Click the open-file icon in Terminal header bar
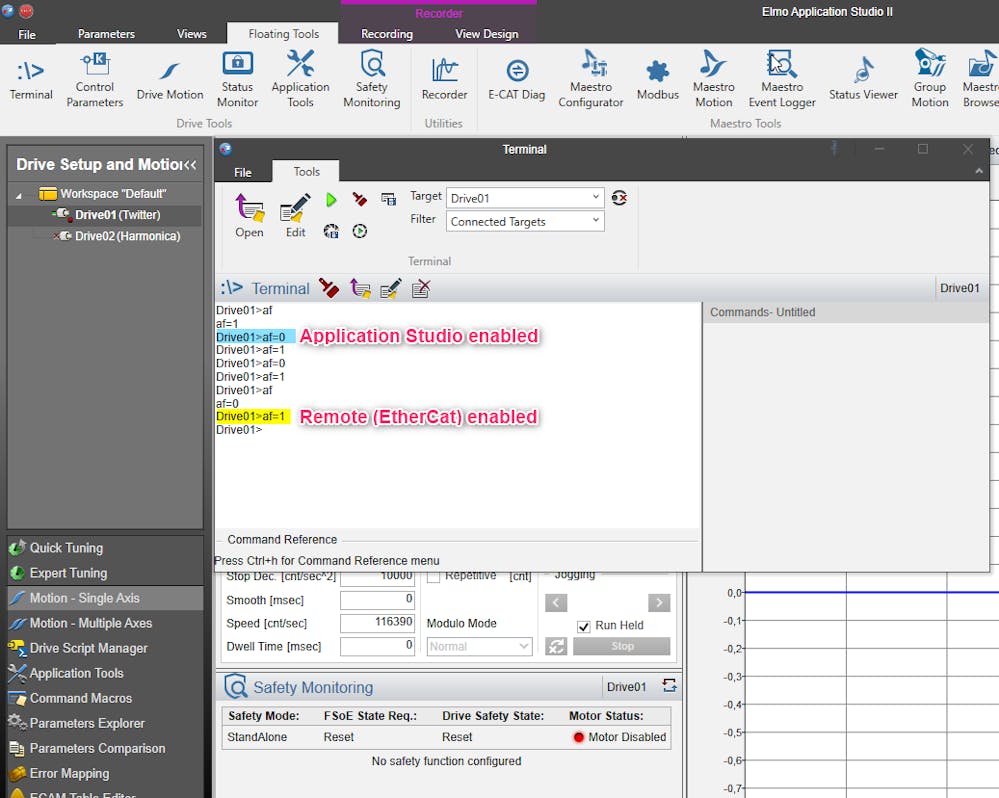This screenshot has height=798, width=999. click(361, 289)
